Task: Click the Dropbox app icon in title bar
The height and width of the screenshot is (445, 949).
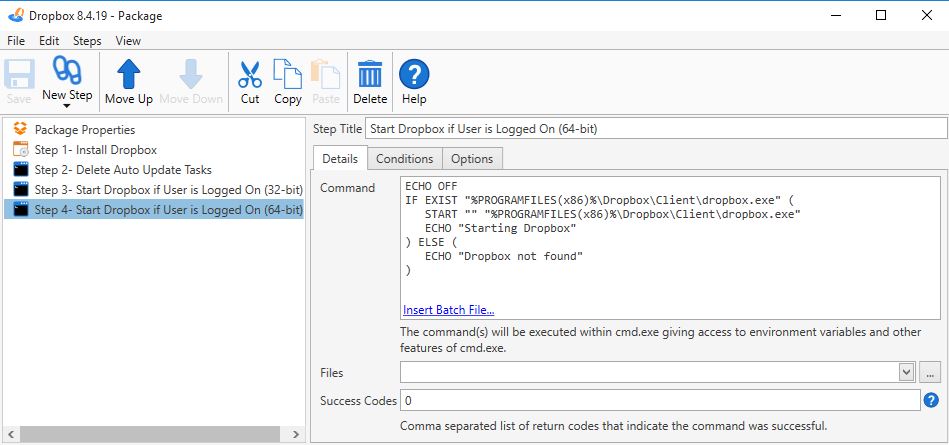Action: (16, 15)
